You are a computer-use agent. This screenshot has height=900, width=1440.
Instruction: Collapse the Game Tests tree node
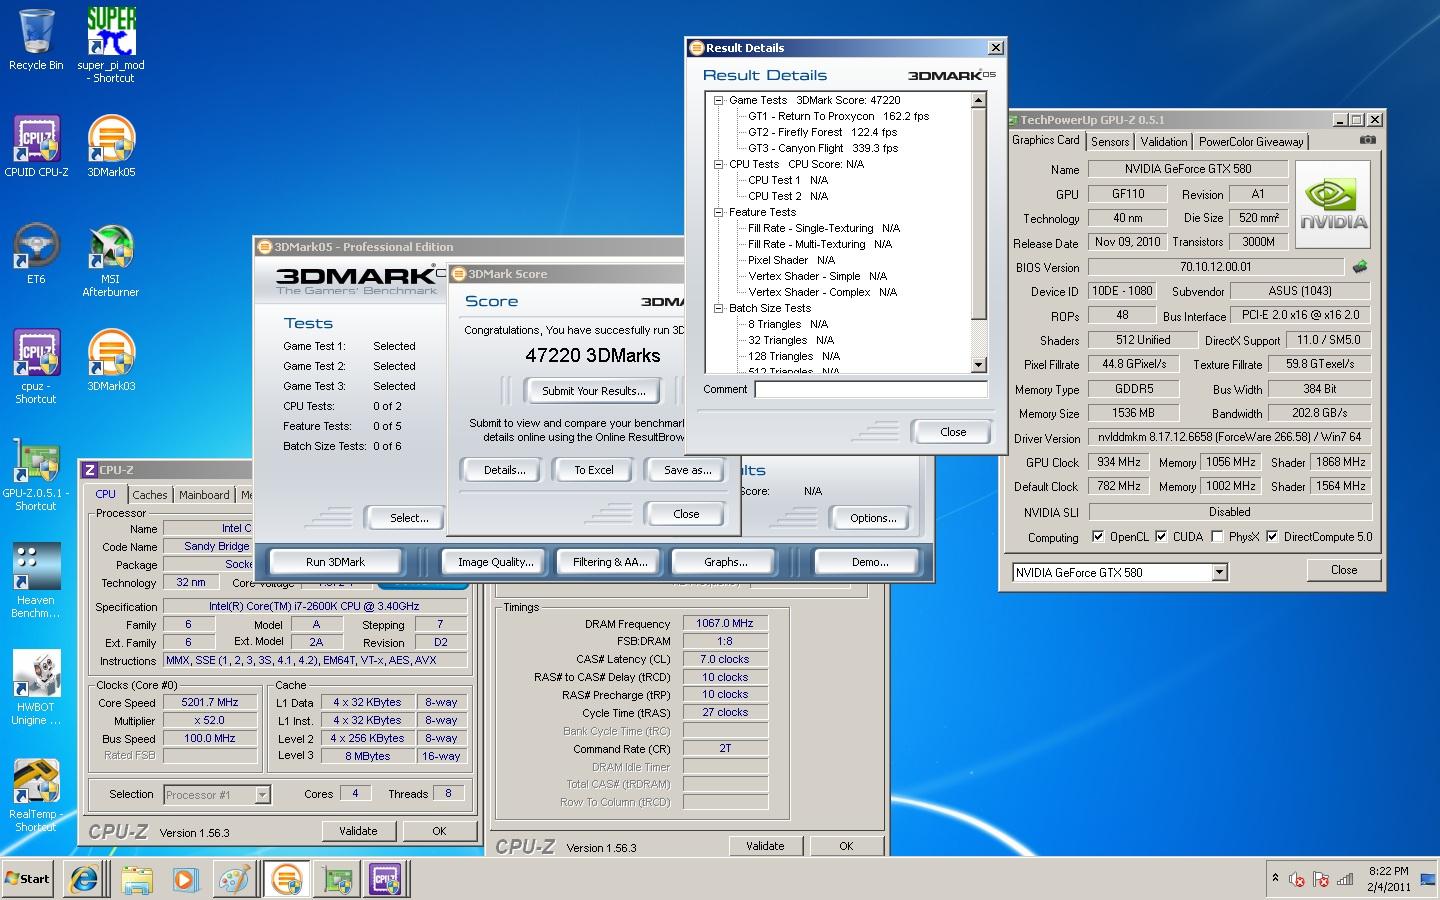(719, 100)
